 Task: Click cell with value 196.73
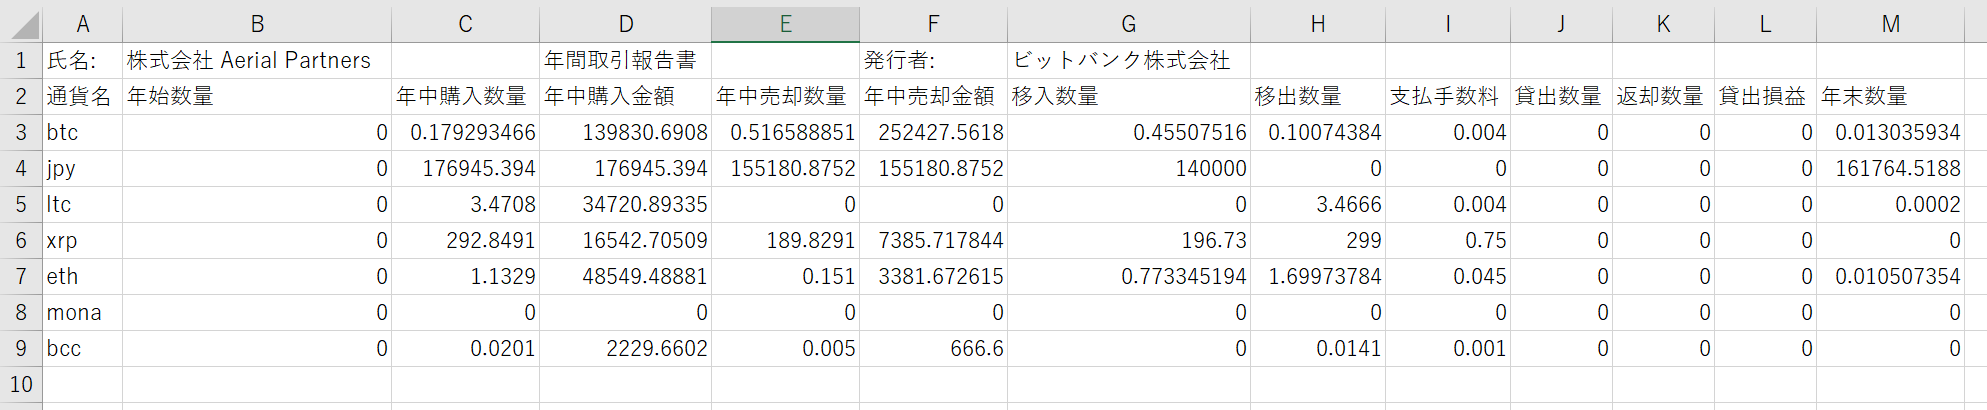pos(1128,241)
